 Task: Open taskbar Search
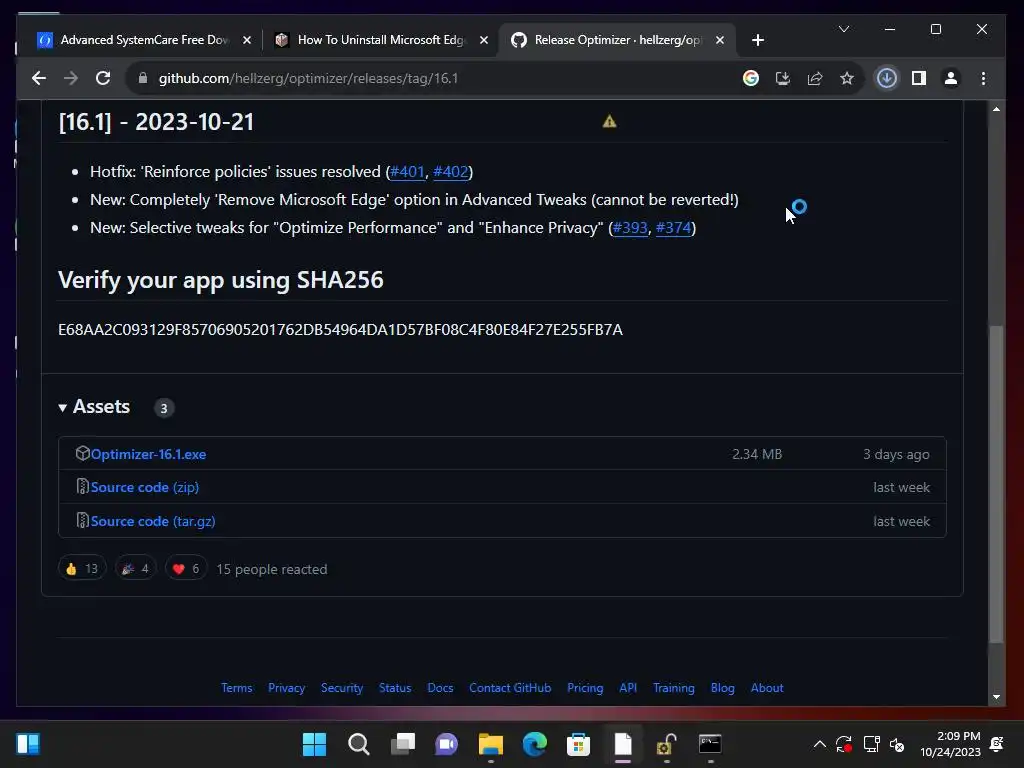(x=359, y=744)
